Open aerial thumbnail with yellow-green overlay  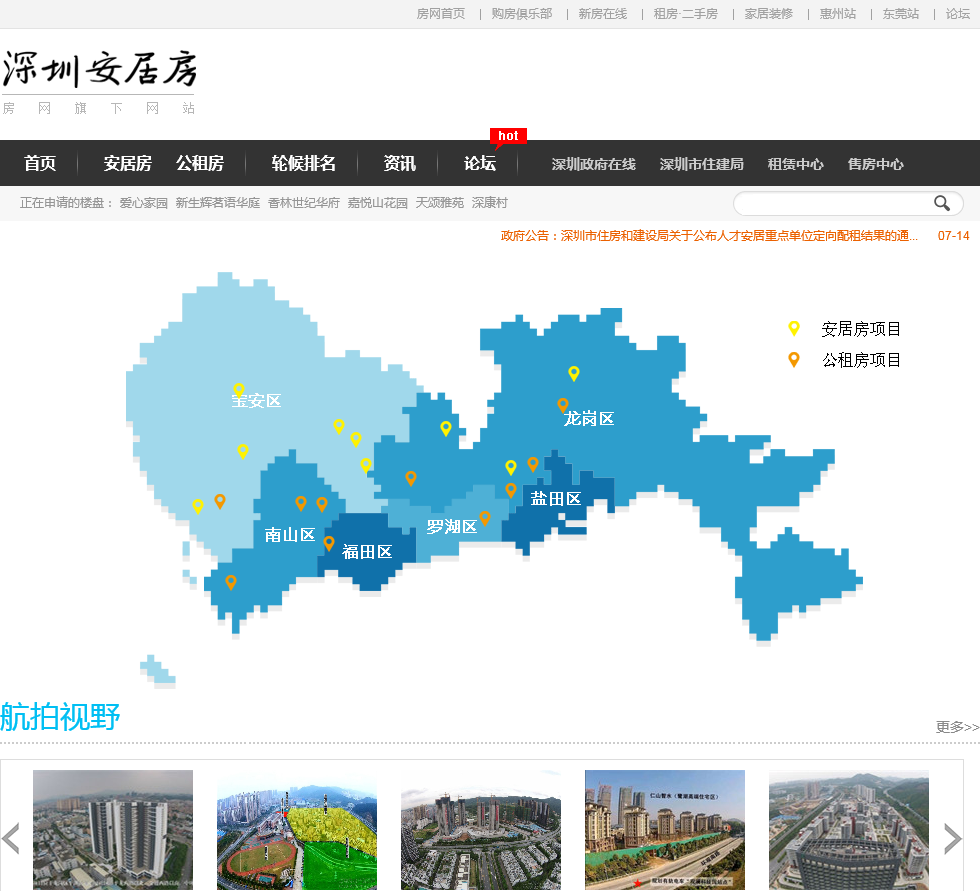coord(297,829)
